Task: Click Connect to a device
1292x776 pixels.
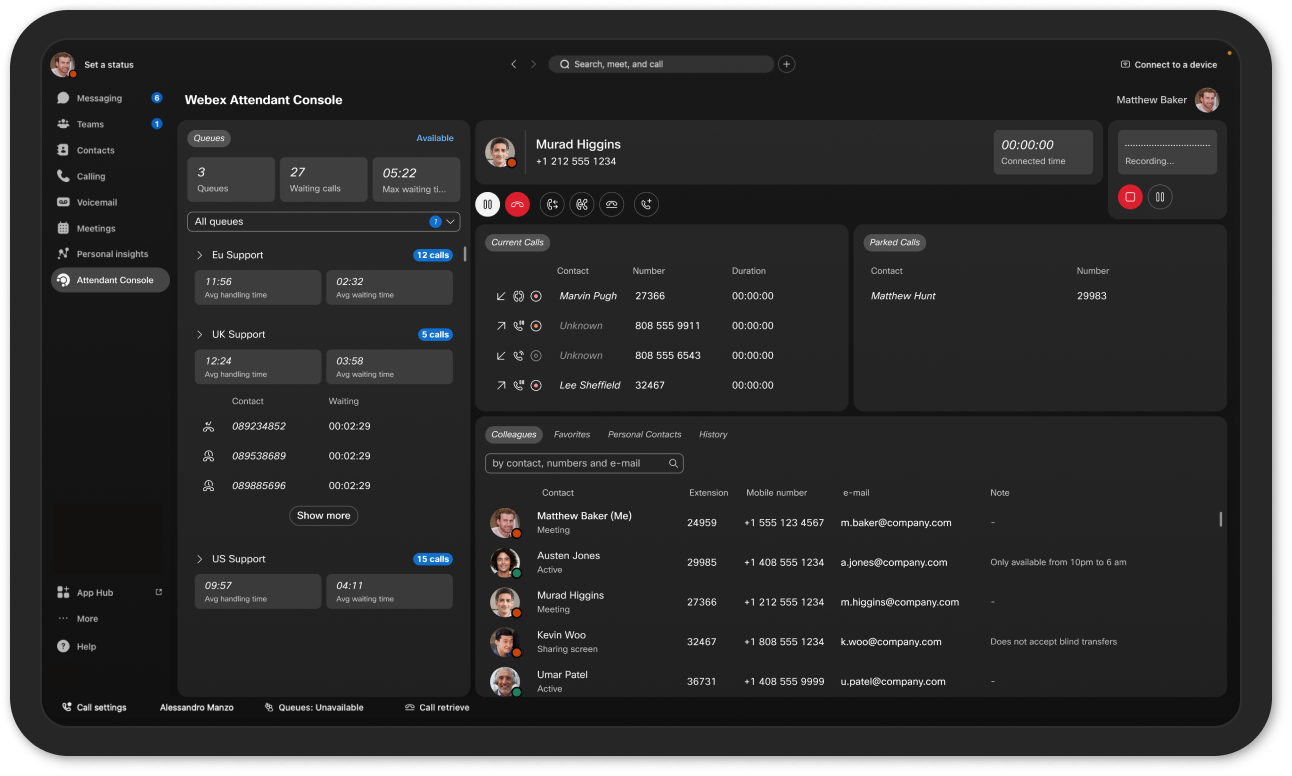Action: click(x=1169, y=64)
